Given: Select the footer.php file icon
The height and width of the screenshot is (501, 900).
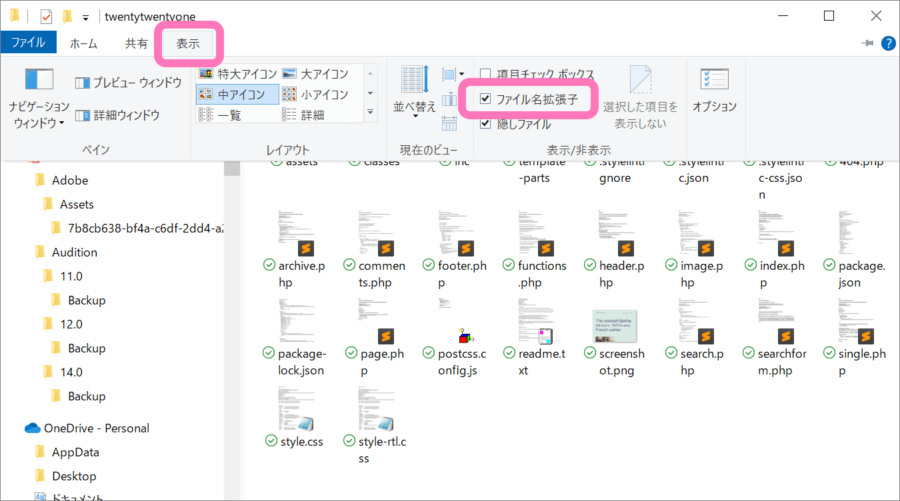Looking at the screenshot, I should pos(456,233).
